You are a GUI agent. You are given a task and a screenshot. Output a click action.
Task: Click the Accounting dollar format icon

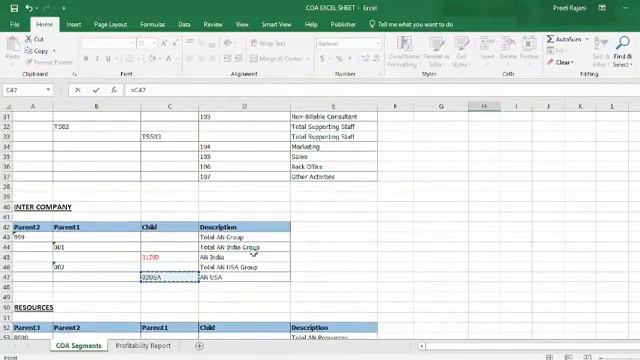click(322, 59)
